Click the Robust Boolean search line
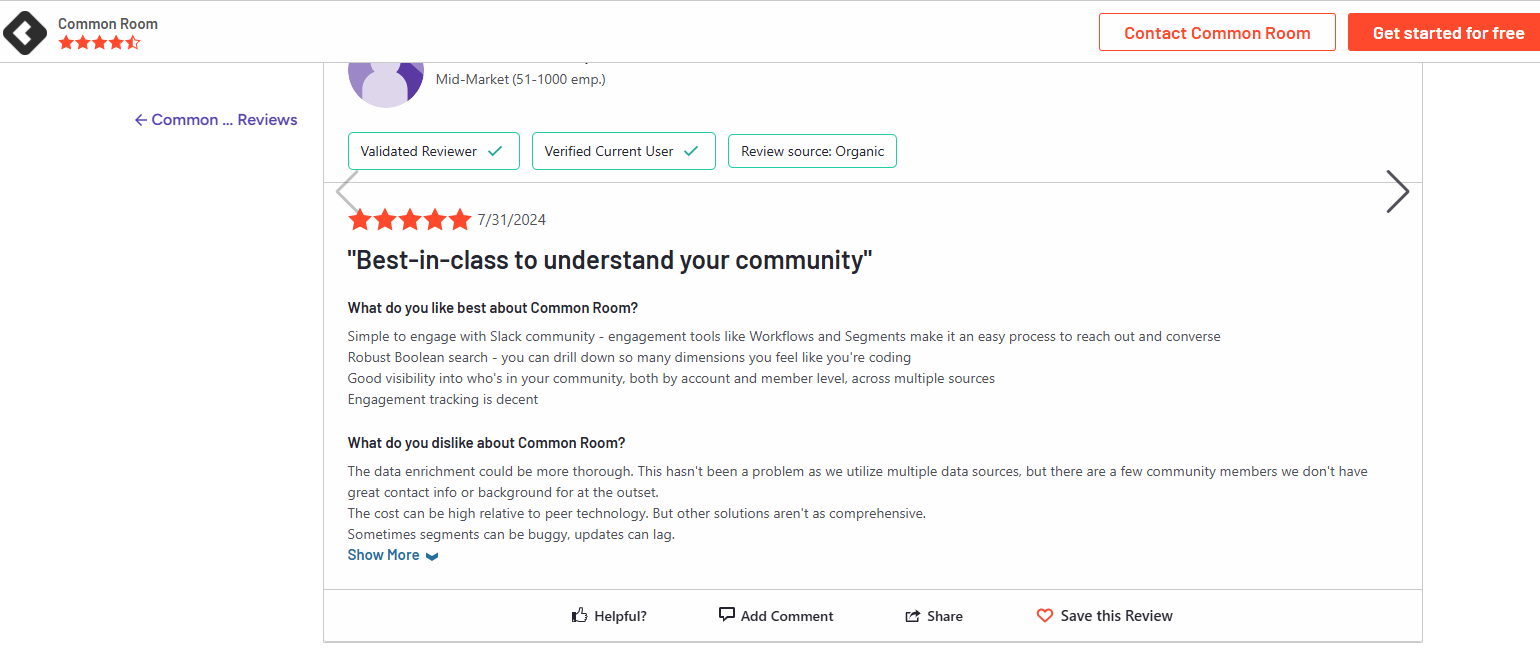 point(629,357)
